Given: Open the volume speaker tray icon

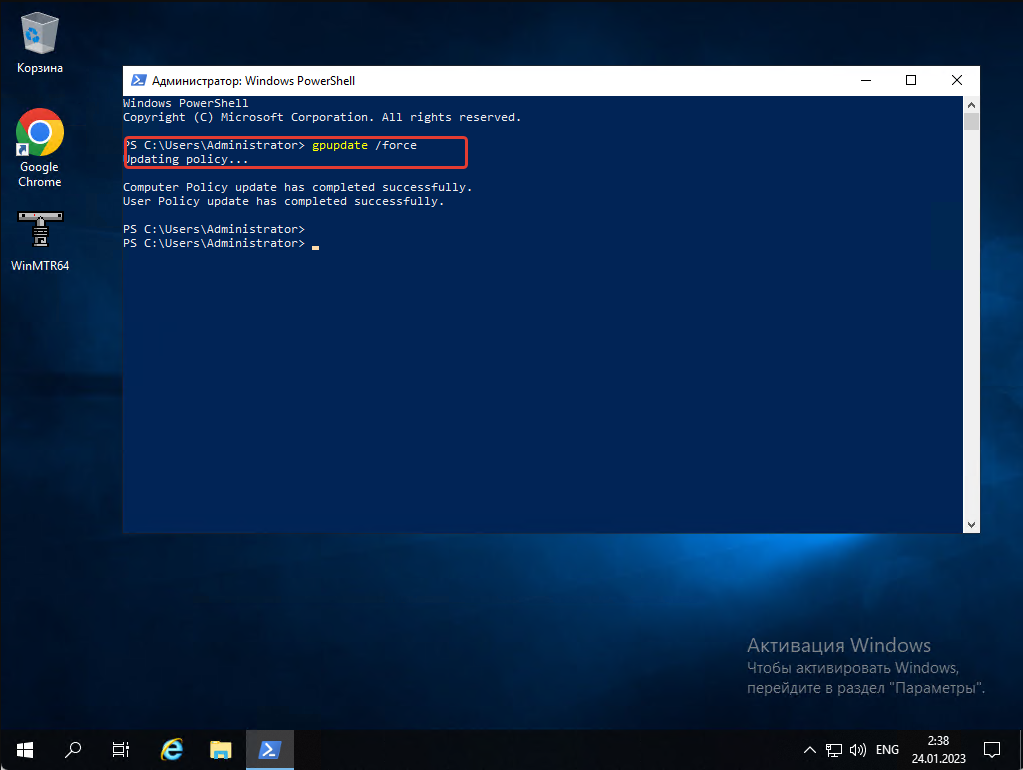Looking at the screenshot, I should click(x=857, y=749).
